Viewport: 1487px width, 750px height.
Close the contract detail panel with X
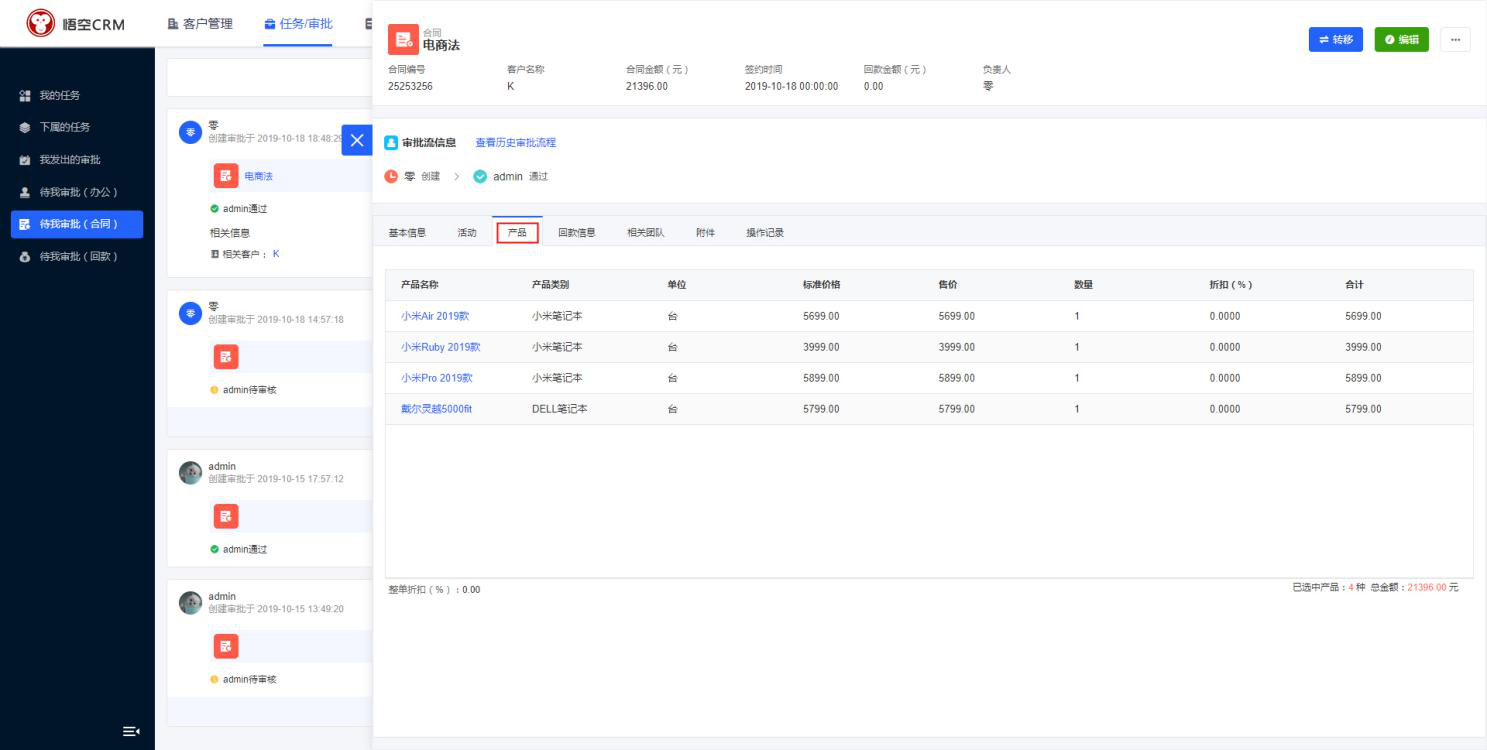coord(356,140)
